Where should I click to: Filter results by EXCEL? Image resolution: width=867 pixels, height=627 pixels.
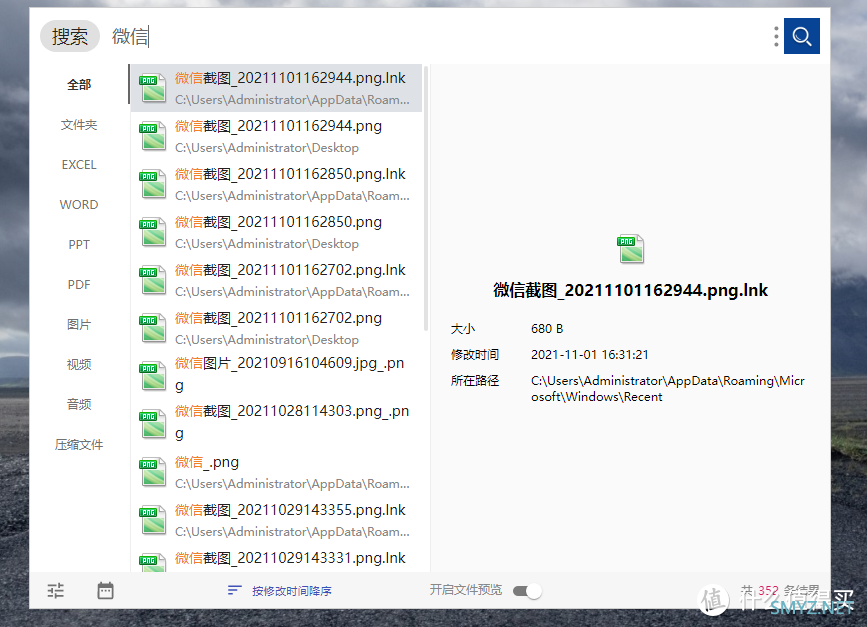[79, 165]
